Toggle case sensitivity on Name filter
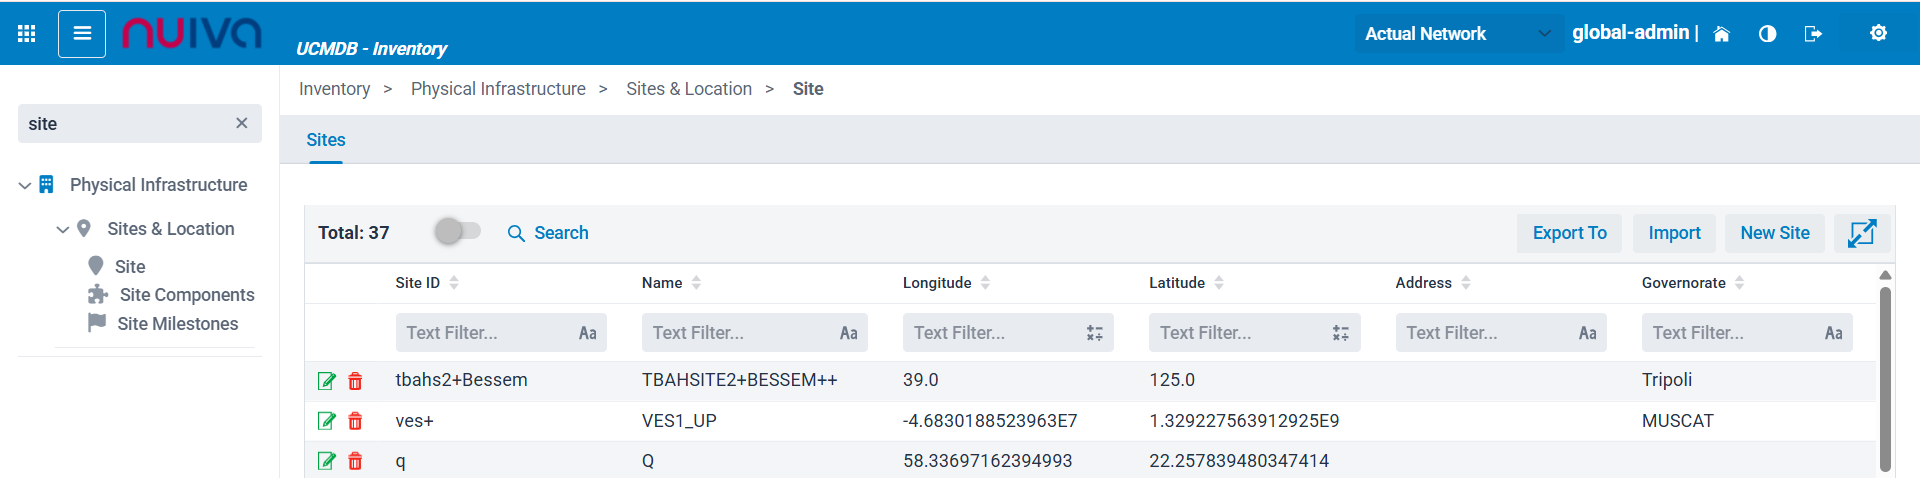This screenshot has height=478, width=1920. [x=848, y=333]
